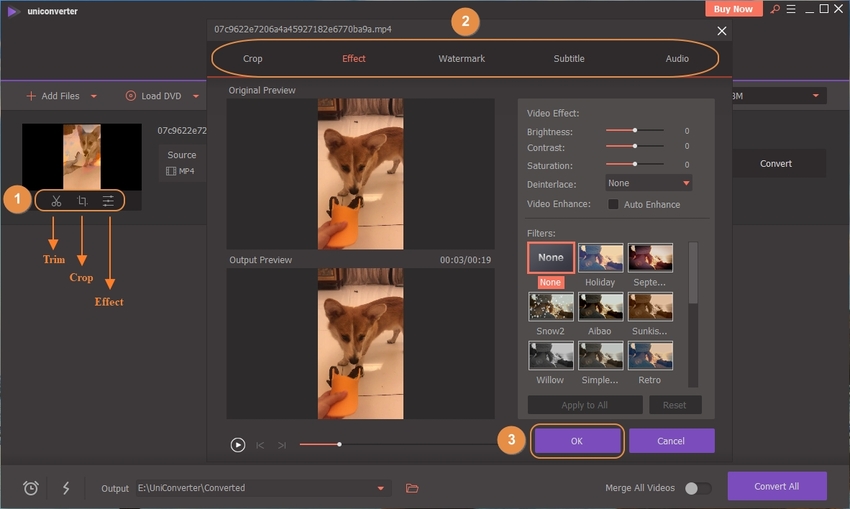Click the Trim scissors icon

coord(56,201)
